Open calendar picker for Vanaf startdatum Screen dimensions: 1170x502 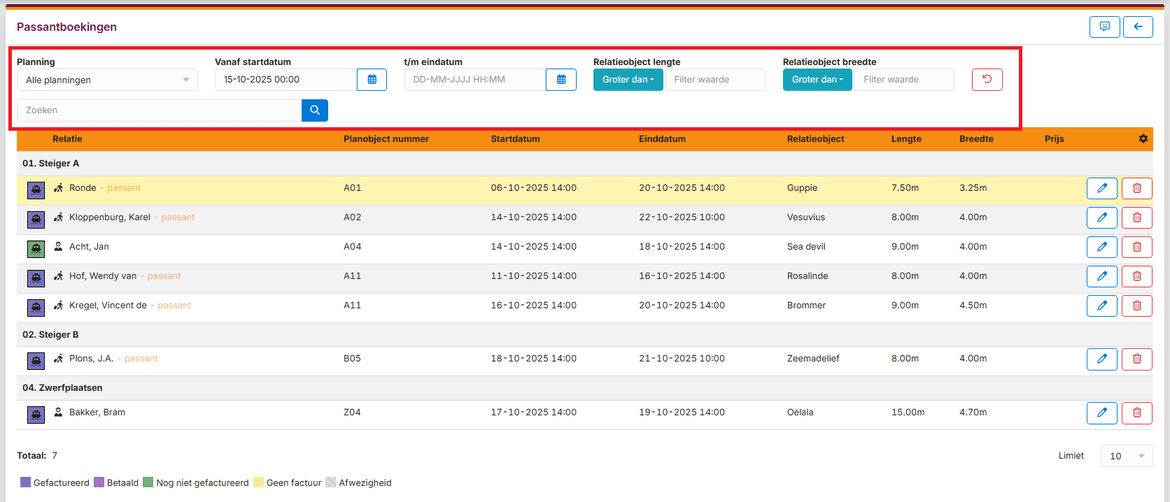(371, 79)
